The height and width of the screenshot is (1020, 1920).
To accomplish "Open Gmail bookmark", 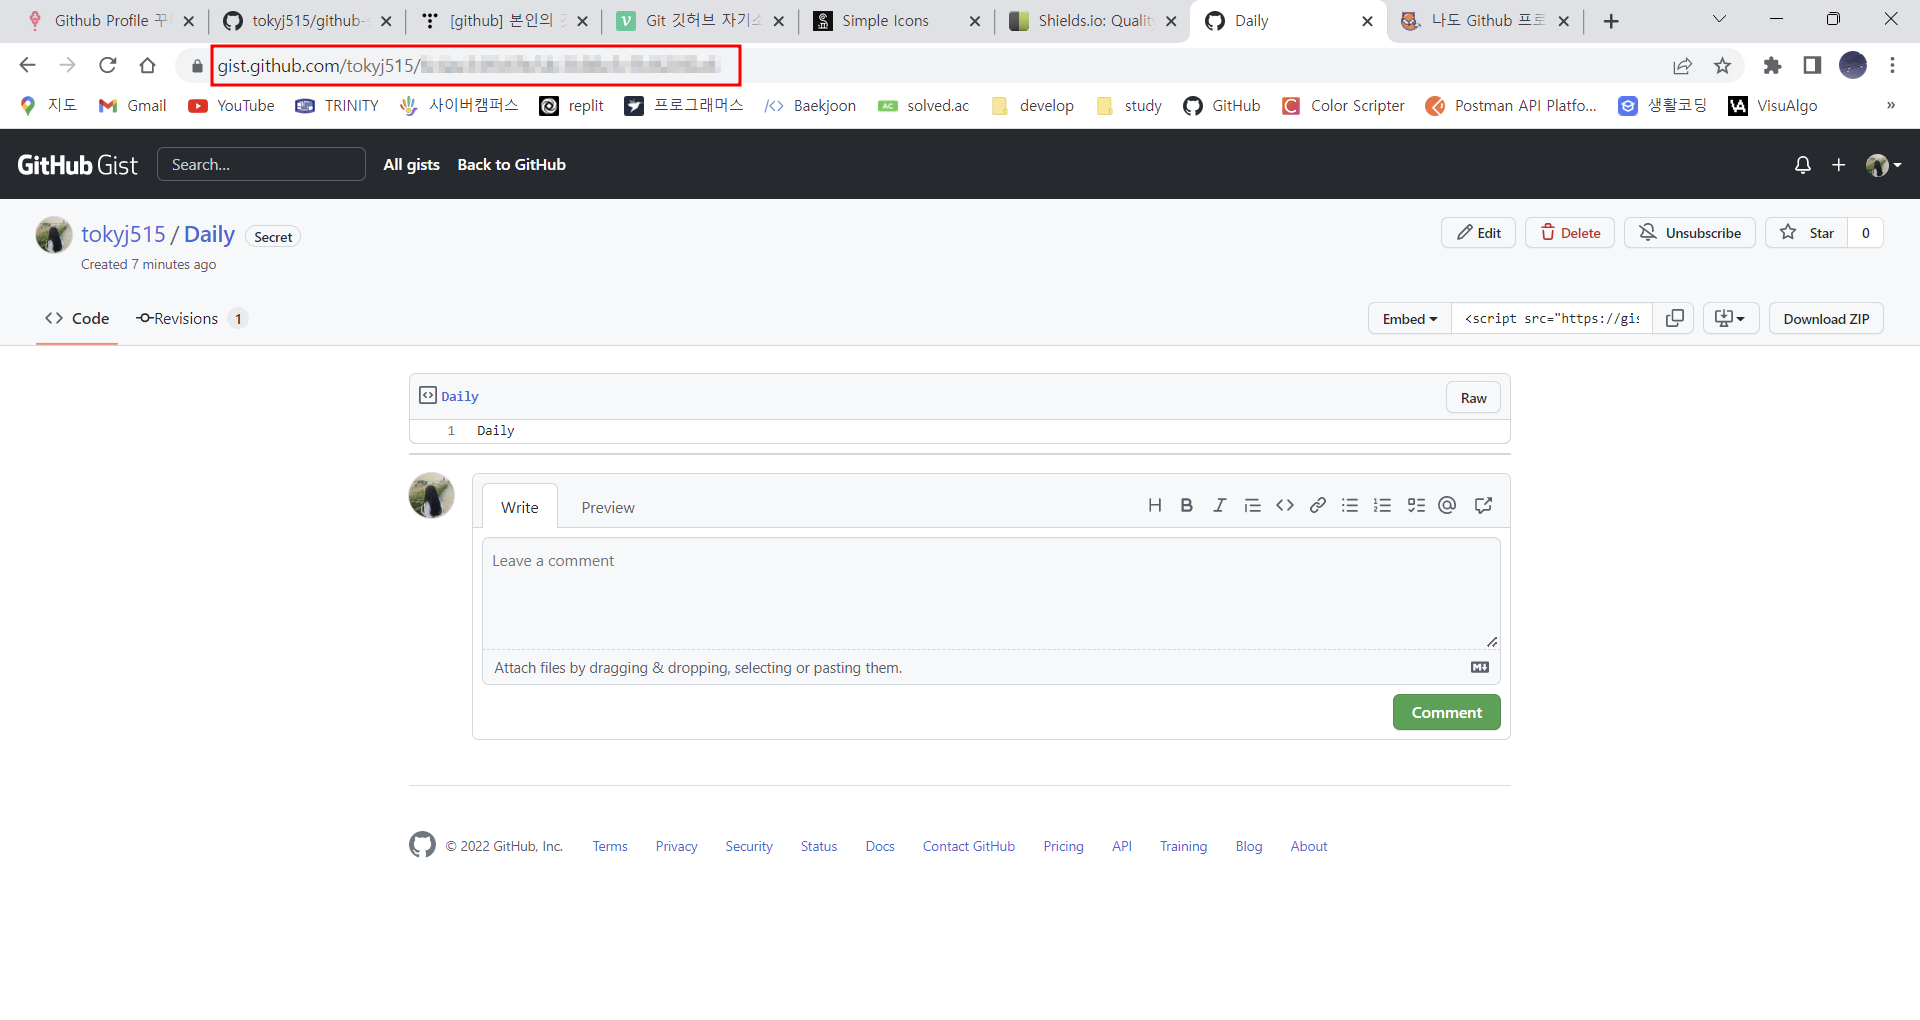I will 132,105.
